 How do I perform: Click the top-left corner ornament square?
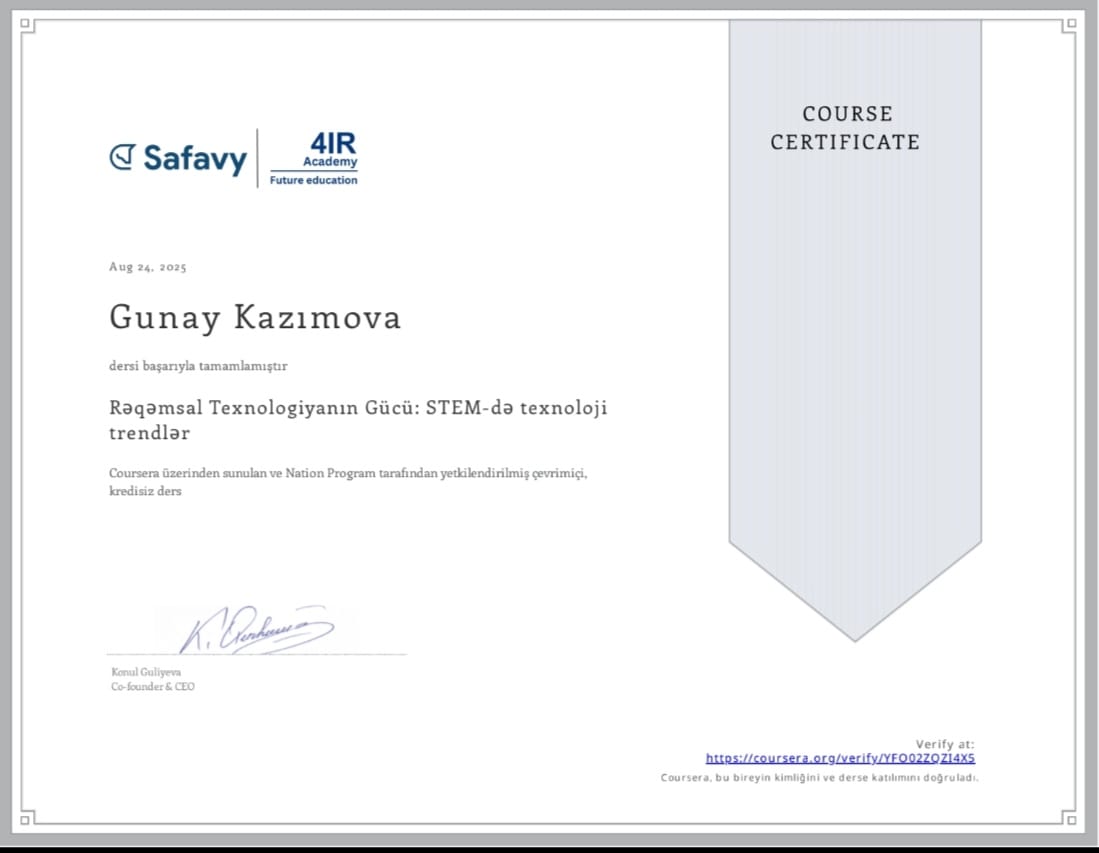pos(27,27)
